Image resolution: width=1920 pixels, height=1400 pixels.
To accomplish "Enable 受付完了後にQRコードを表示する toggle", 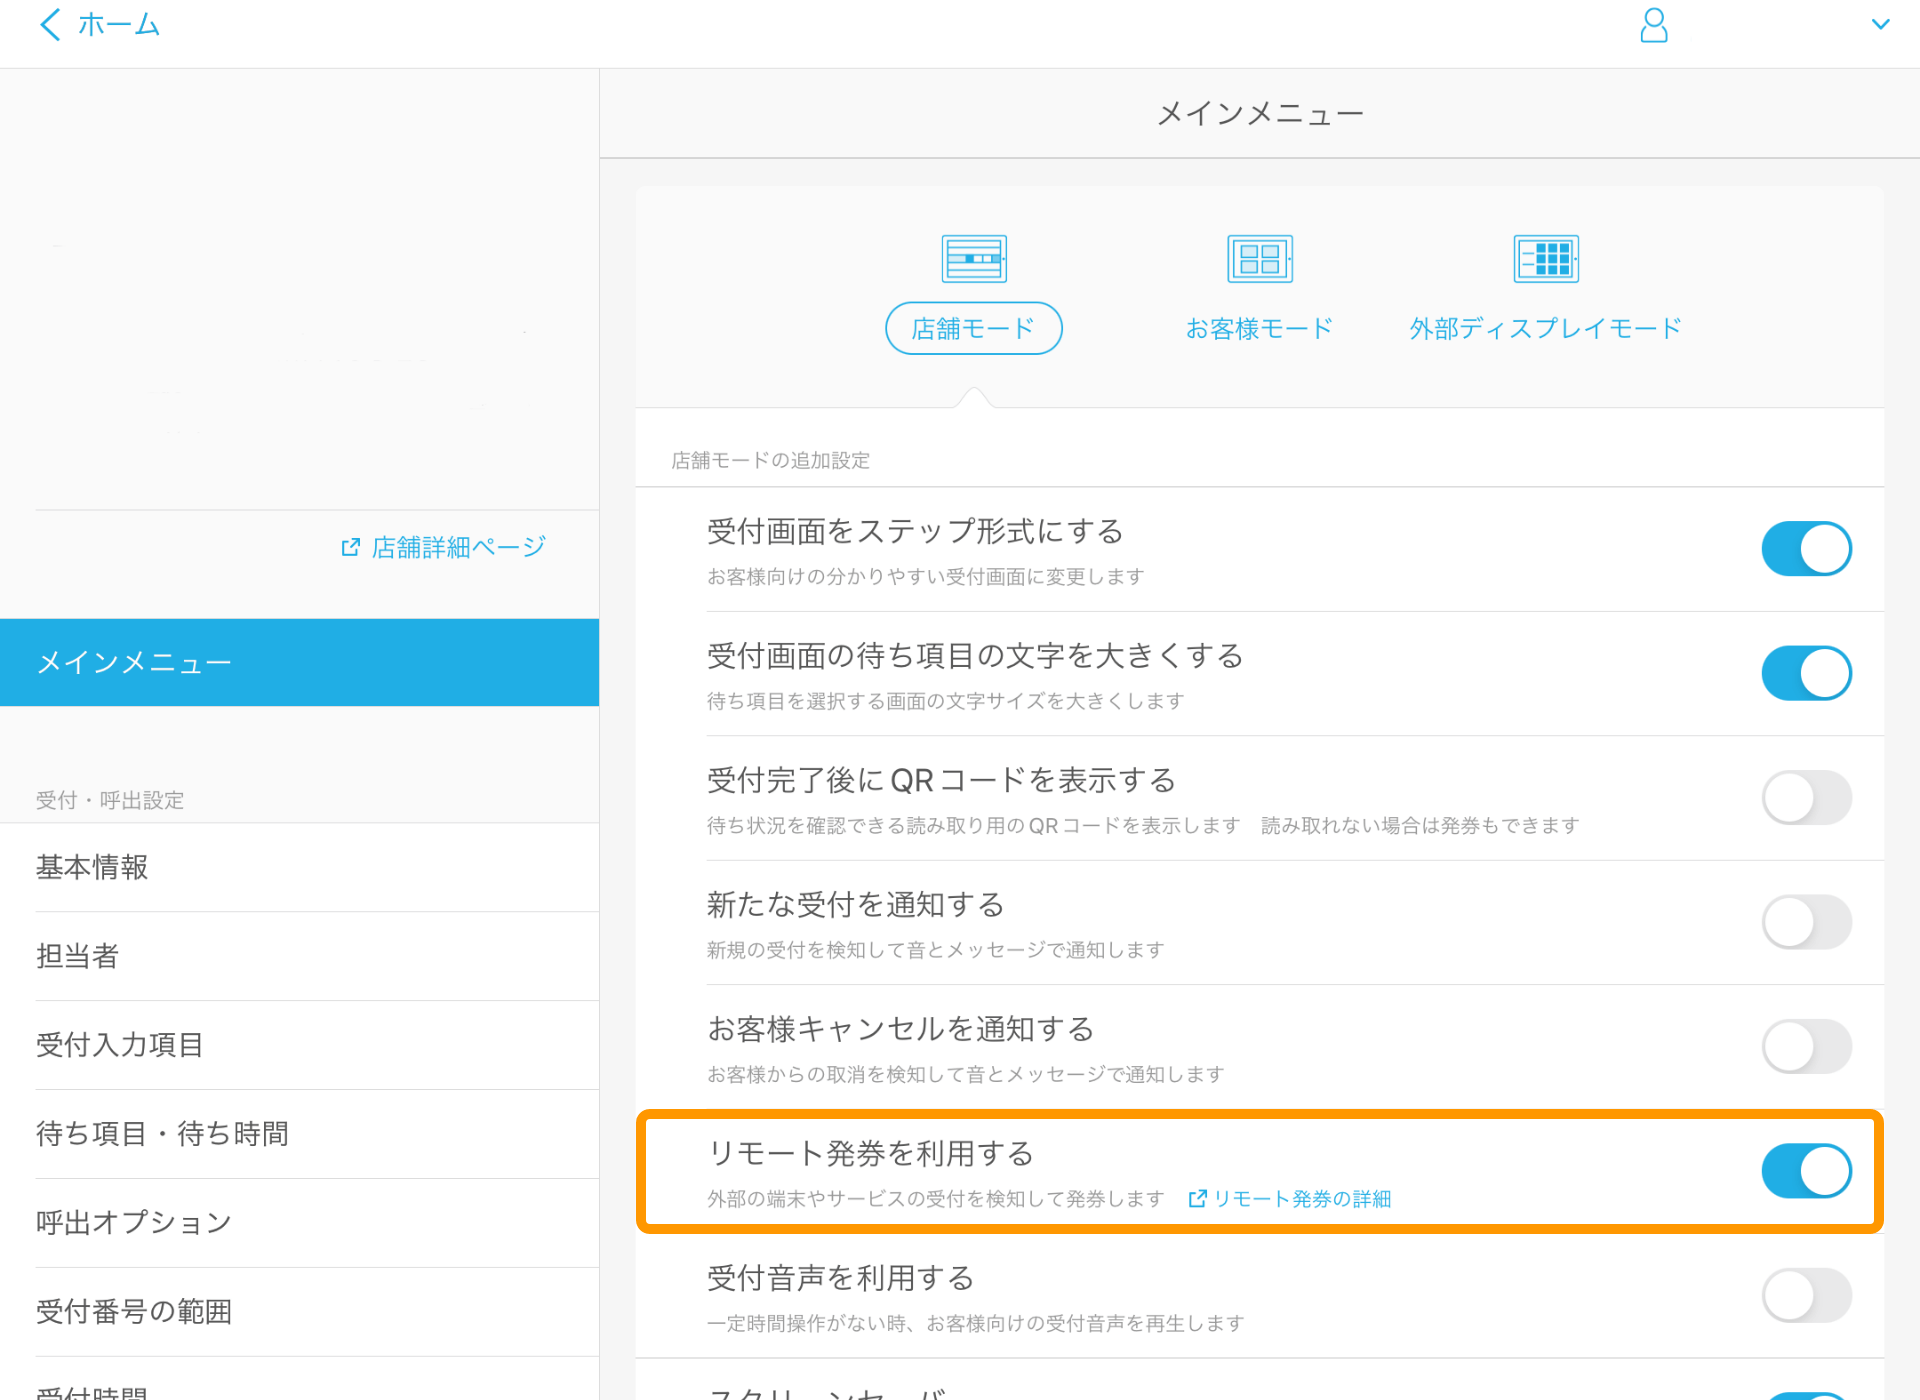I will (x=1806, y=798).
